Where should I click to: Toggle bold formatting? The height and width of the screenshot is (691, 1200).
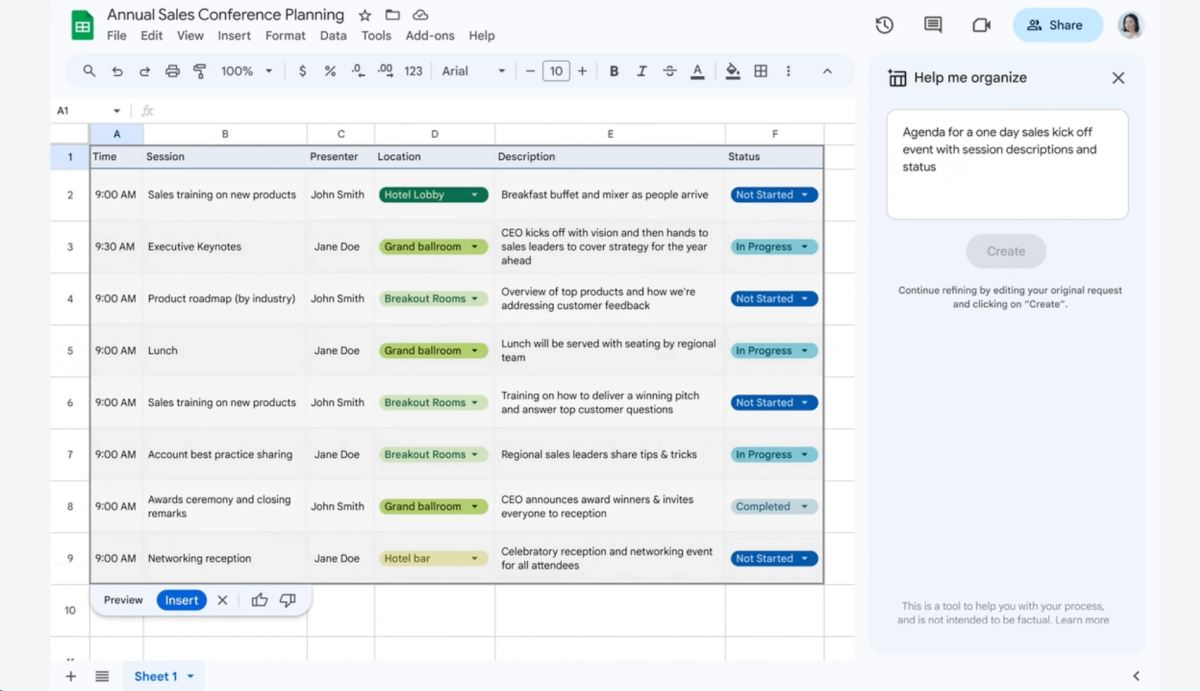point(613,71)
